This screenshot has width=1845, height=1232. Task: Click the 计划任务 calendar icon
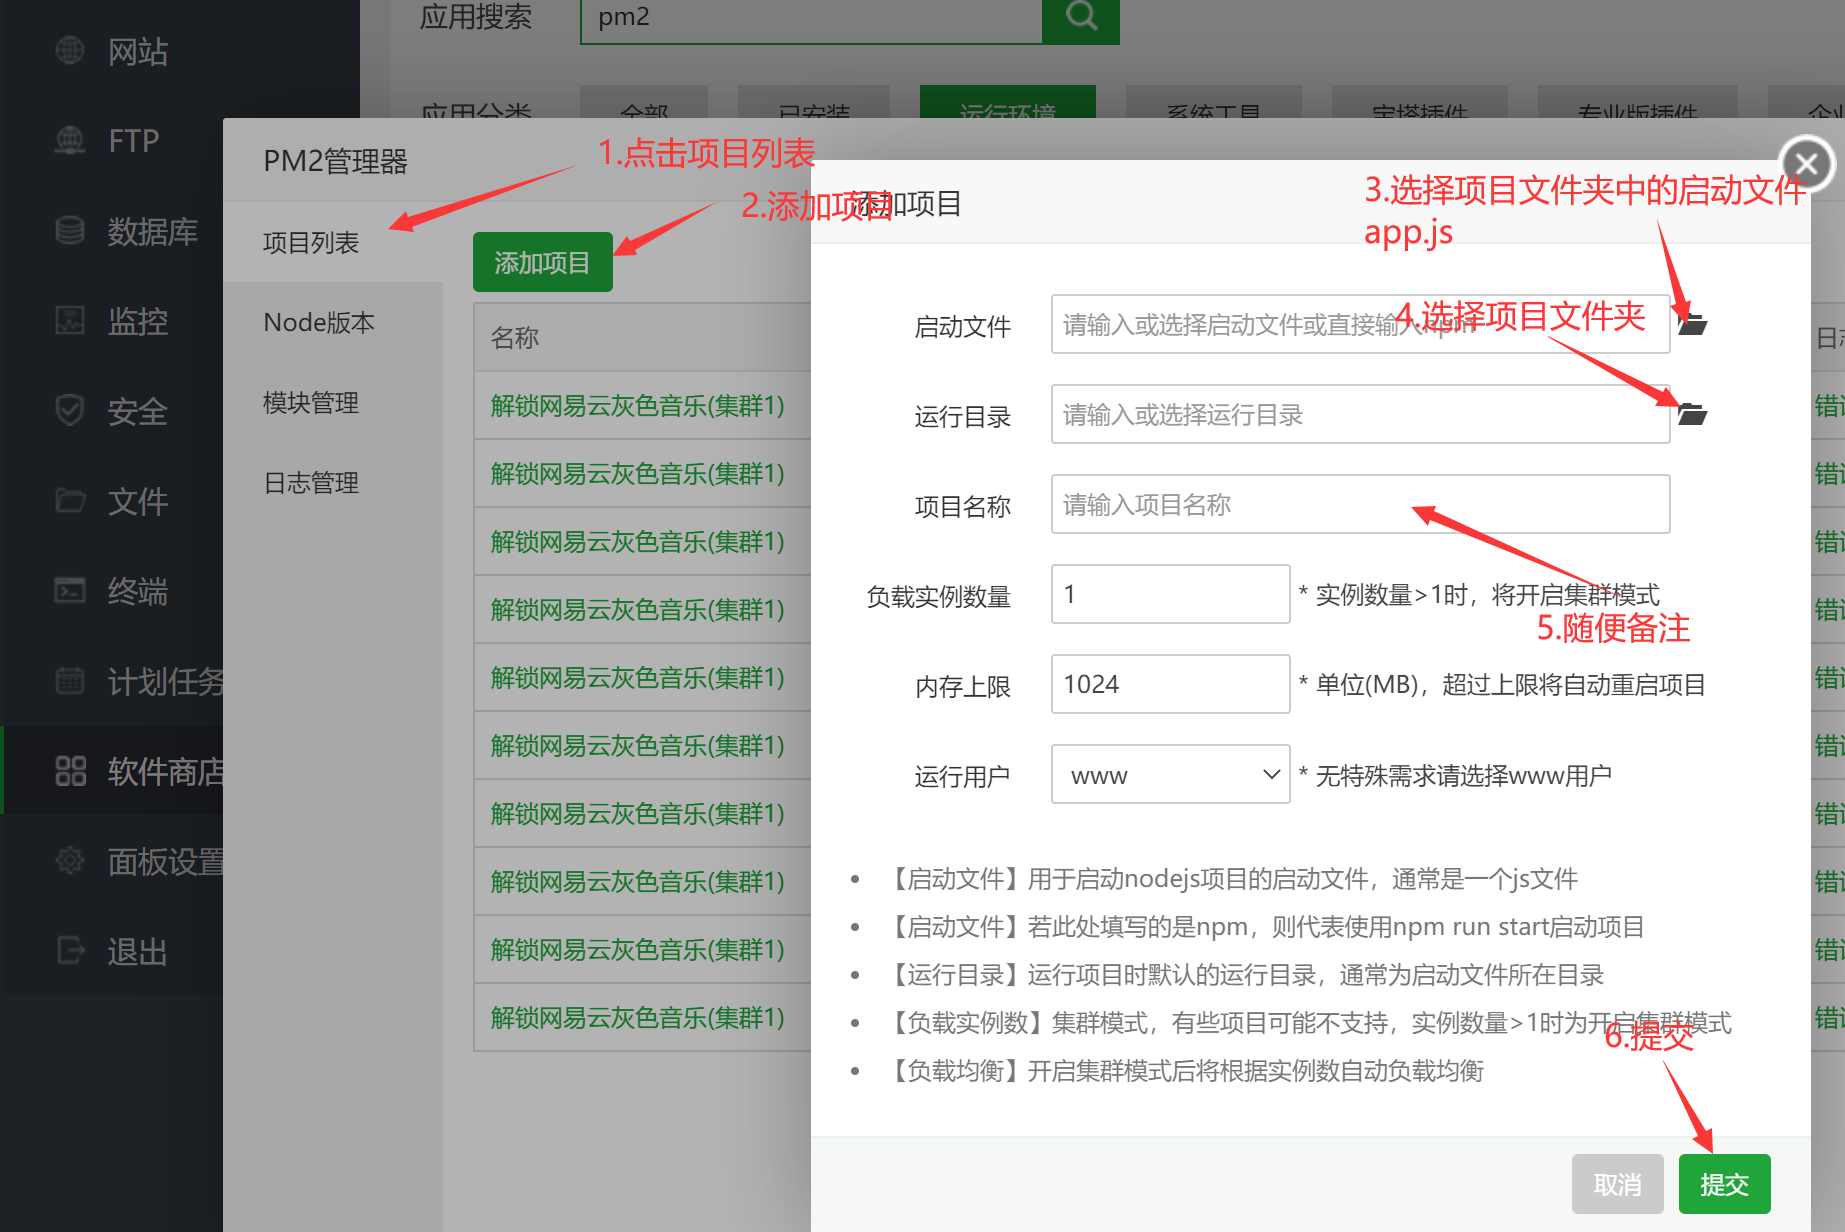tap(70, 680)
